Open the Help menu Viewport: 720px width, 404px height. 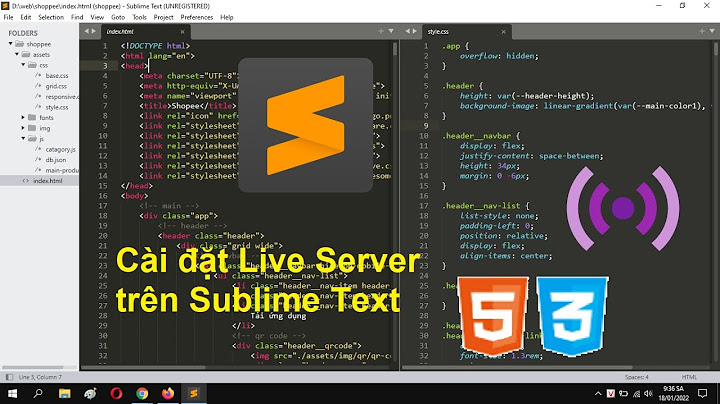click(227, 17)
